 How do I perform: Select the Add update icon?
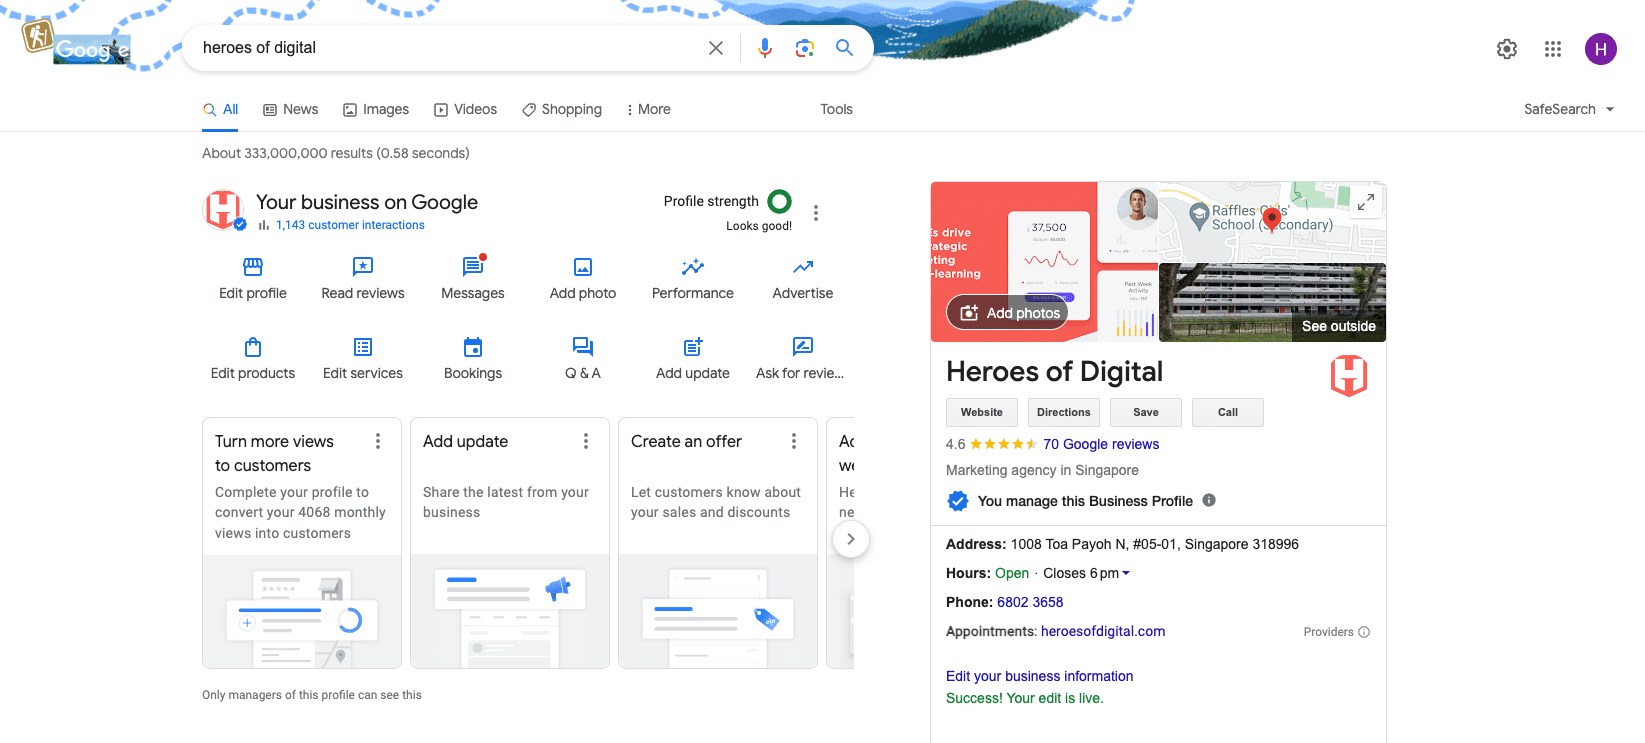click(693, 347)
